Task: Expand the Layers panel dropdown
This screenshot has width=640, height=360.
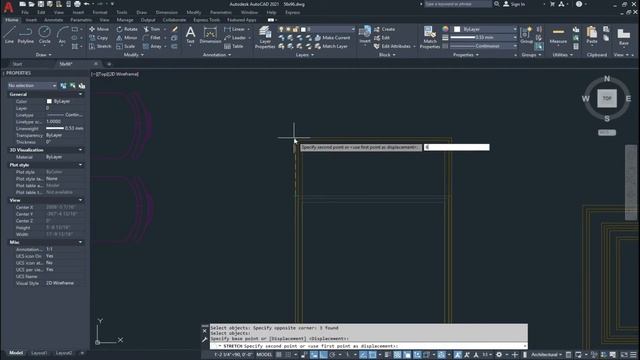Action: (304, 55)
